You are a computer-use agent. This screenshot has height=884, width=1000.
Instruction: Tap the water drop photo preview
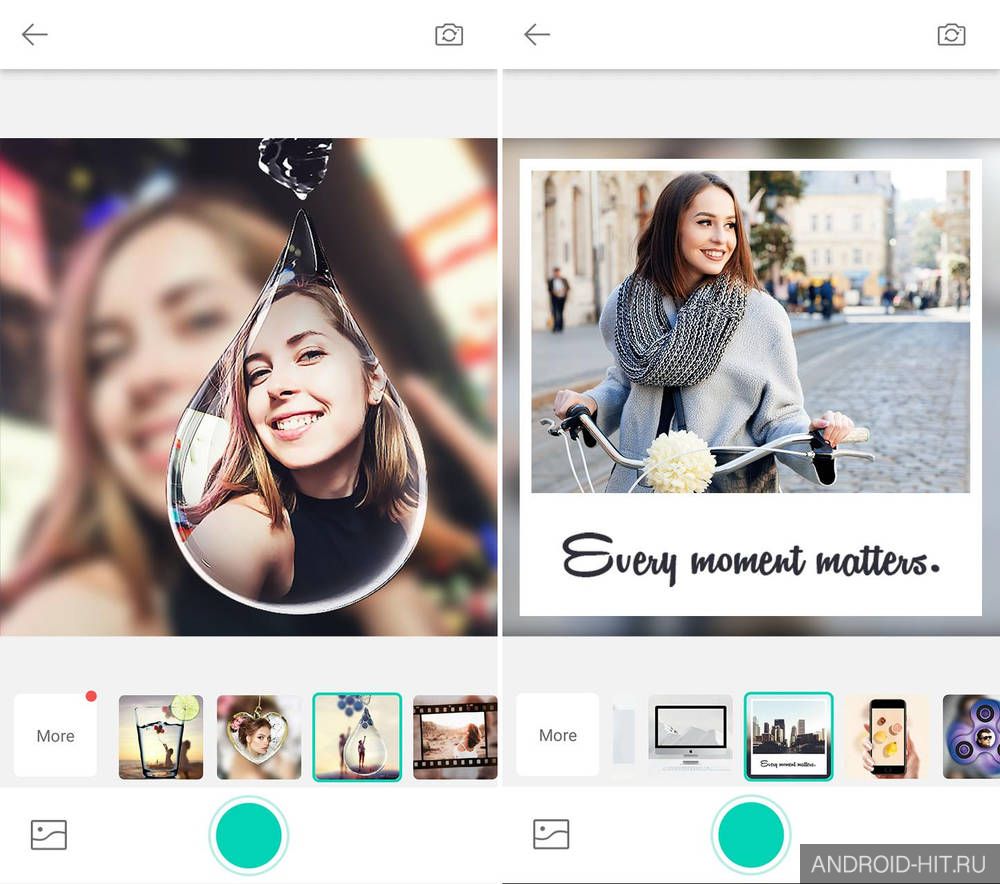pyautogui.click(x=249, y=387)
